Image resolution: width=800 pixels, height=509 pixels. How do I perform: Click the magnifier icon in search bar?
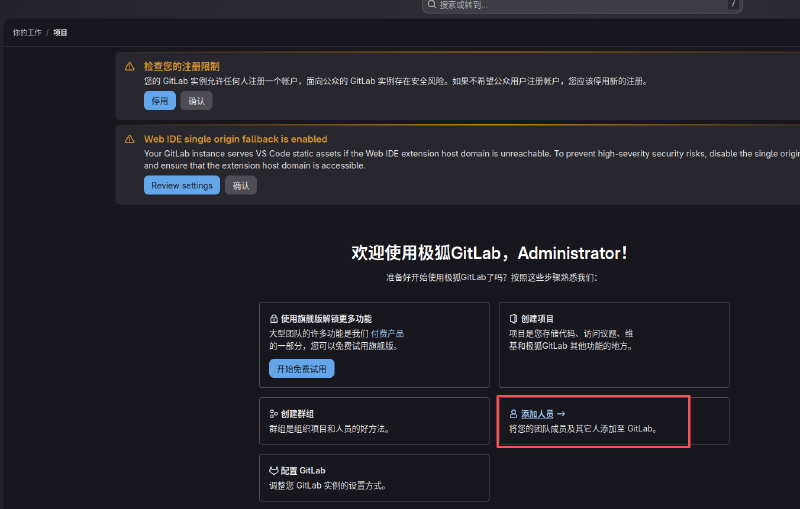pos(432,5)
